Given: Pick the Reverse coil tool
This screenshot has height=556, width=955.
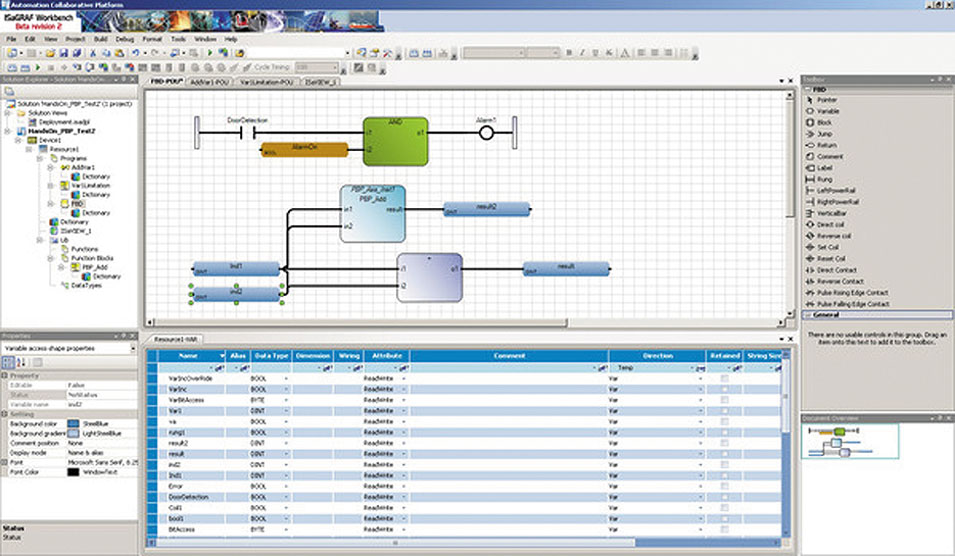Looking at the screenshot, I should tap(834, 236).
